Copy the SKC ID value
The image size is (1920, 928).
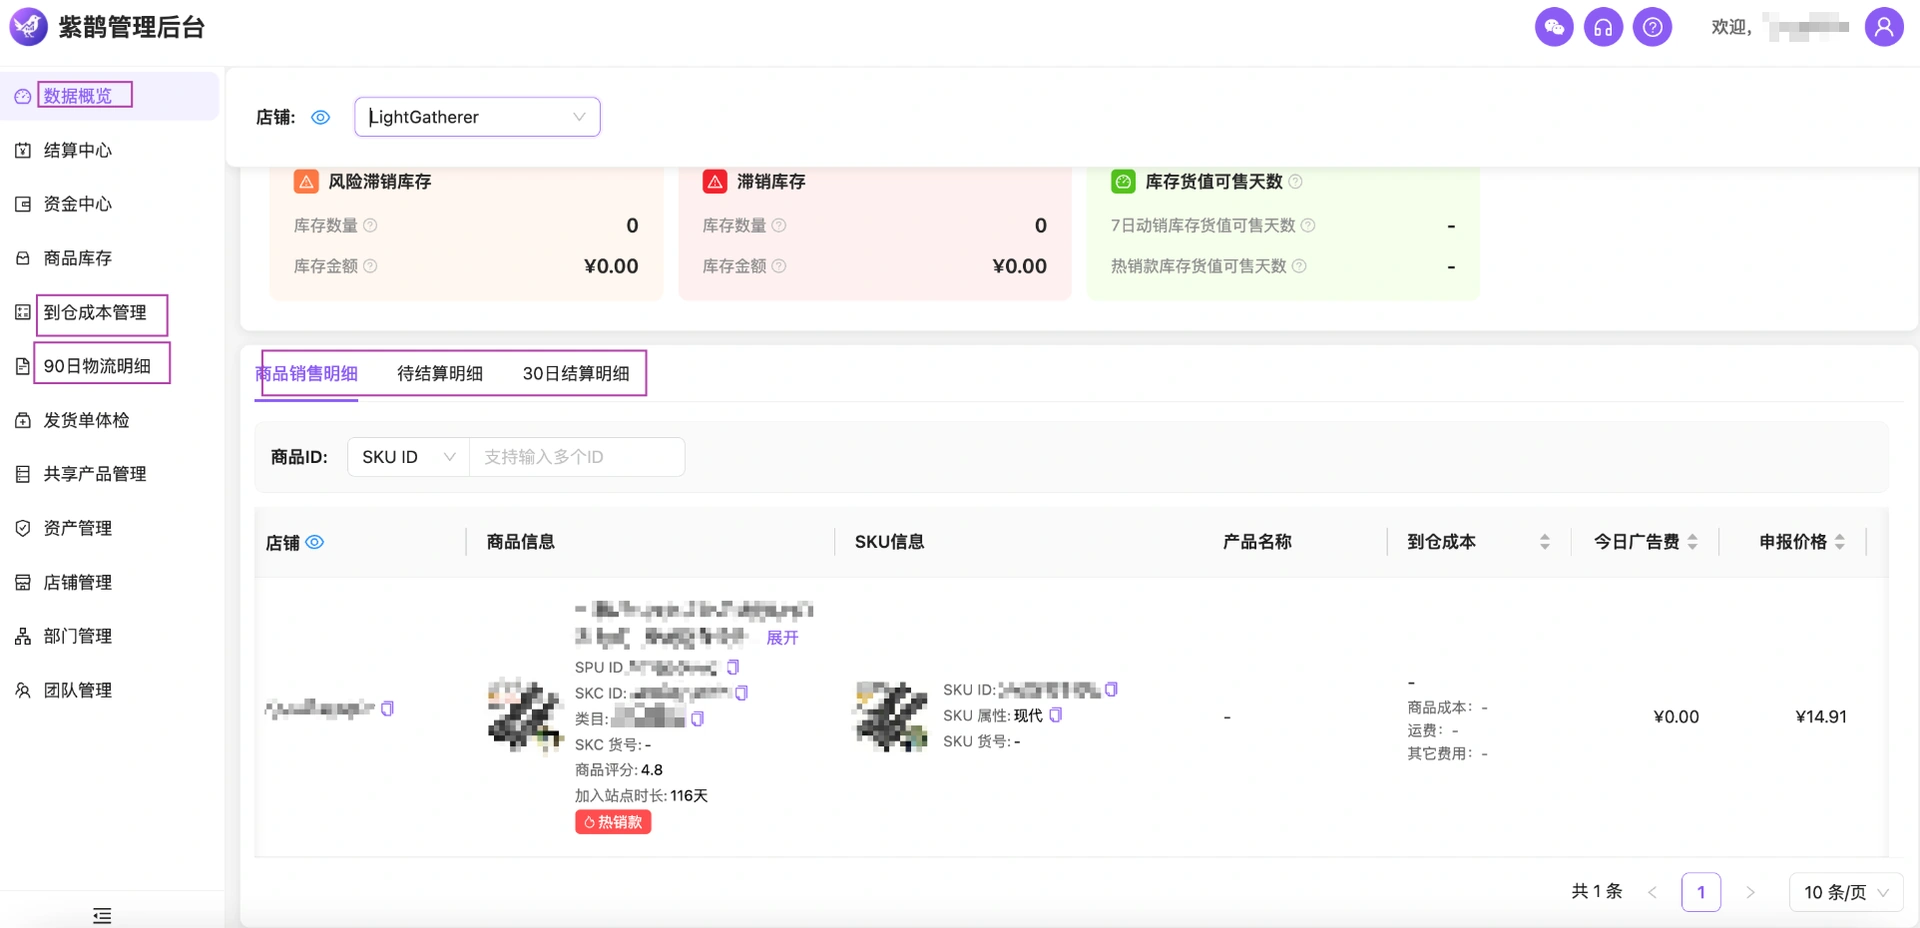click(x=742, y=692)
